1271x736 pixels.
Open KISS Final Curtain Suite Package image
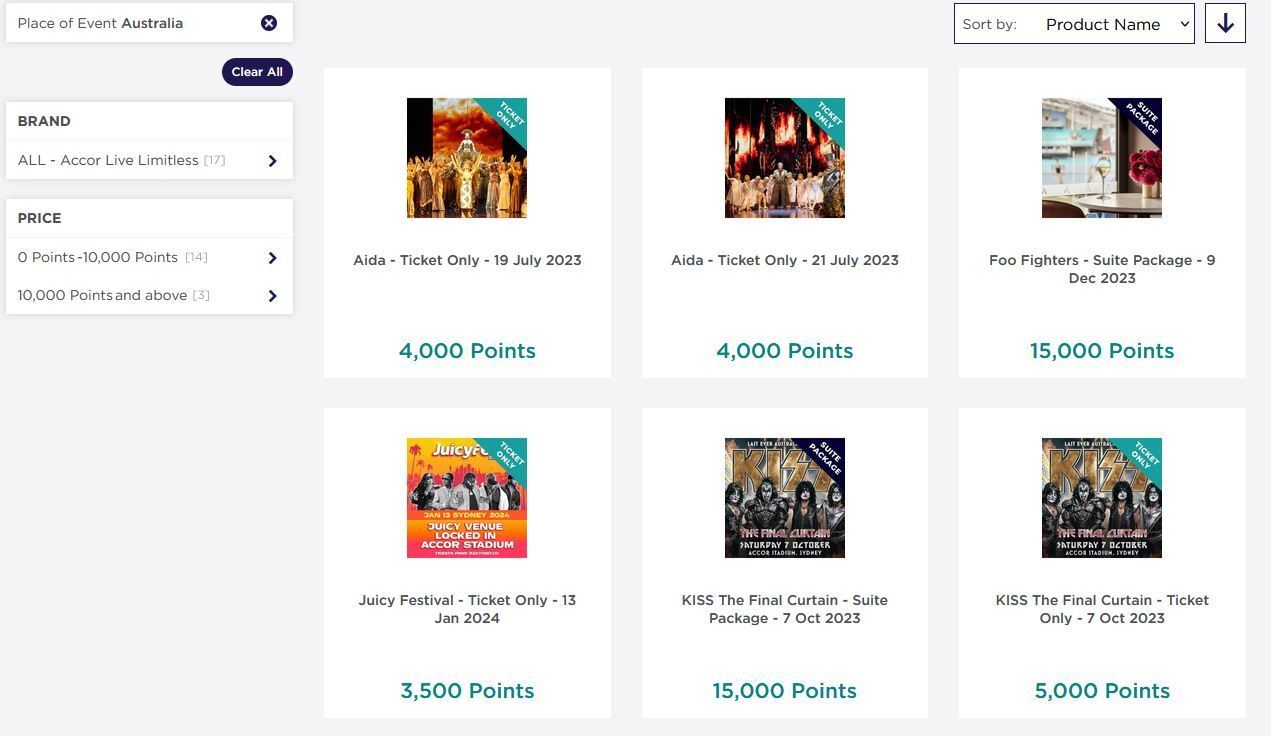(785, 498)
